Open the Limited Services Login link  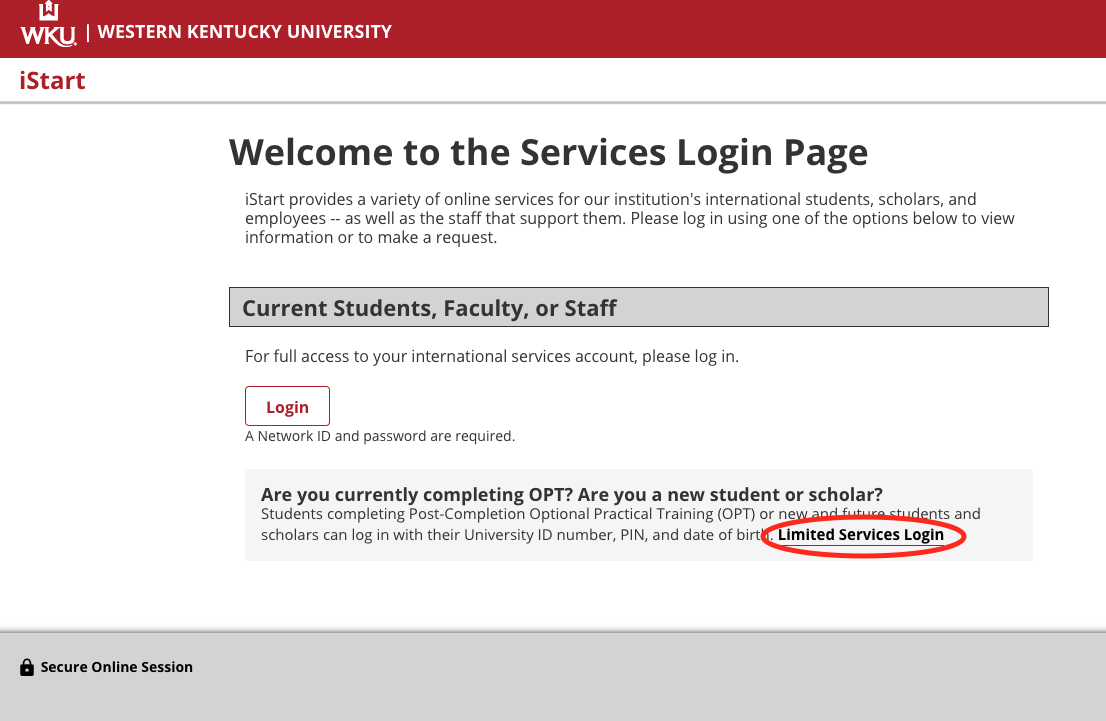tap(860, 534)
